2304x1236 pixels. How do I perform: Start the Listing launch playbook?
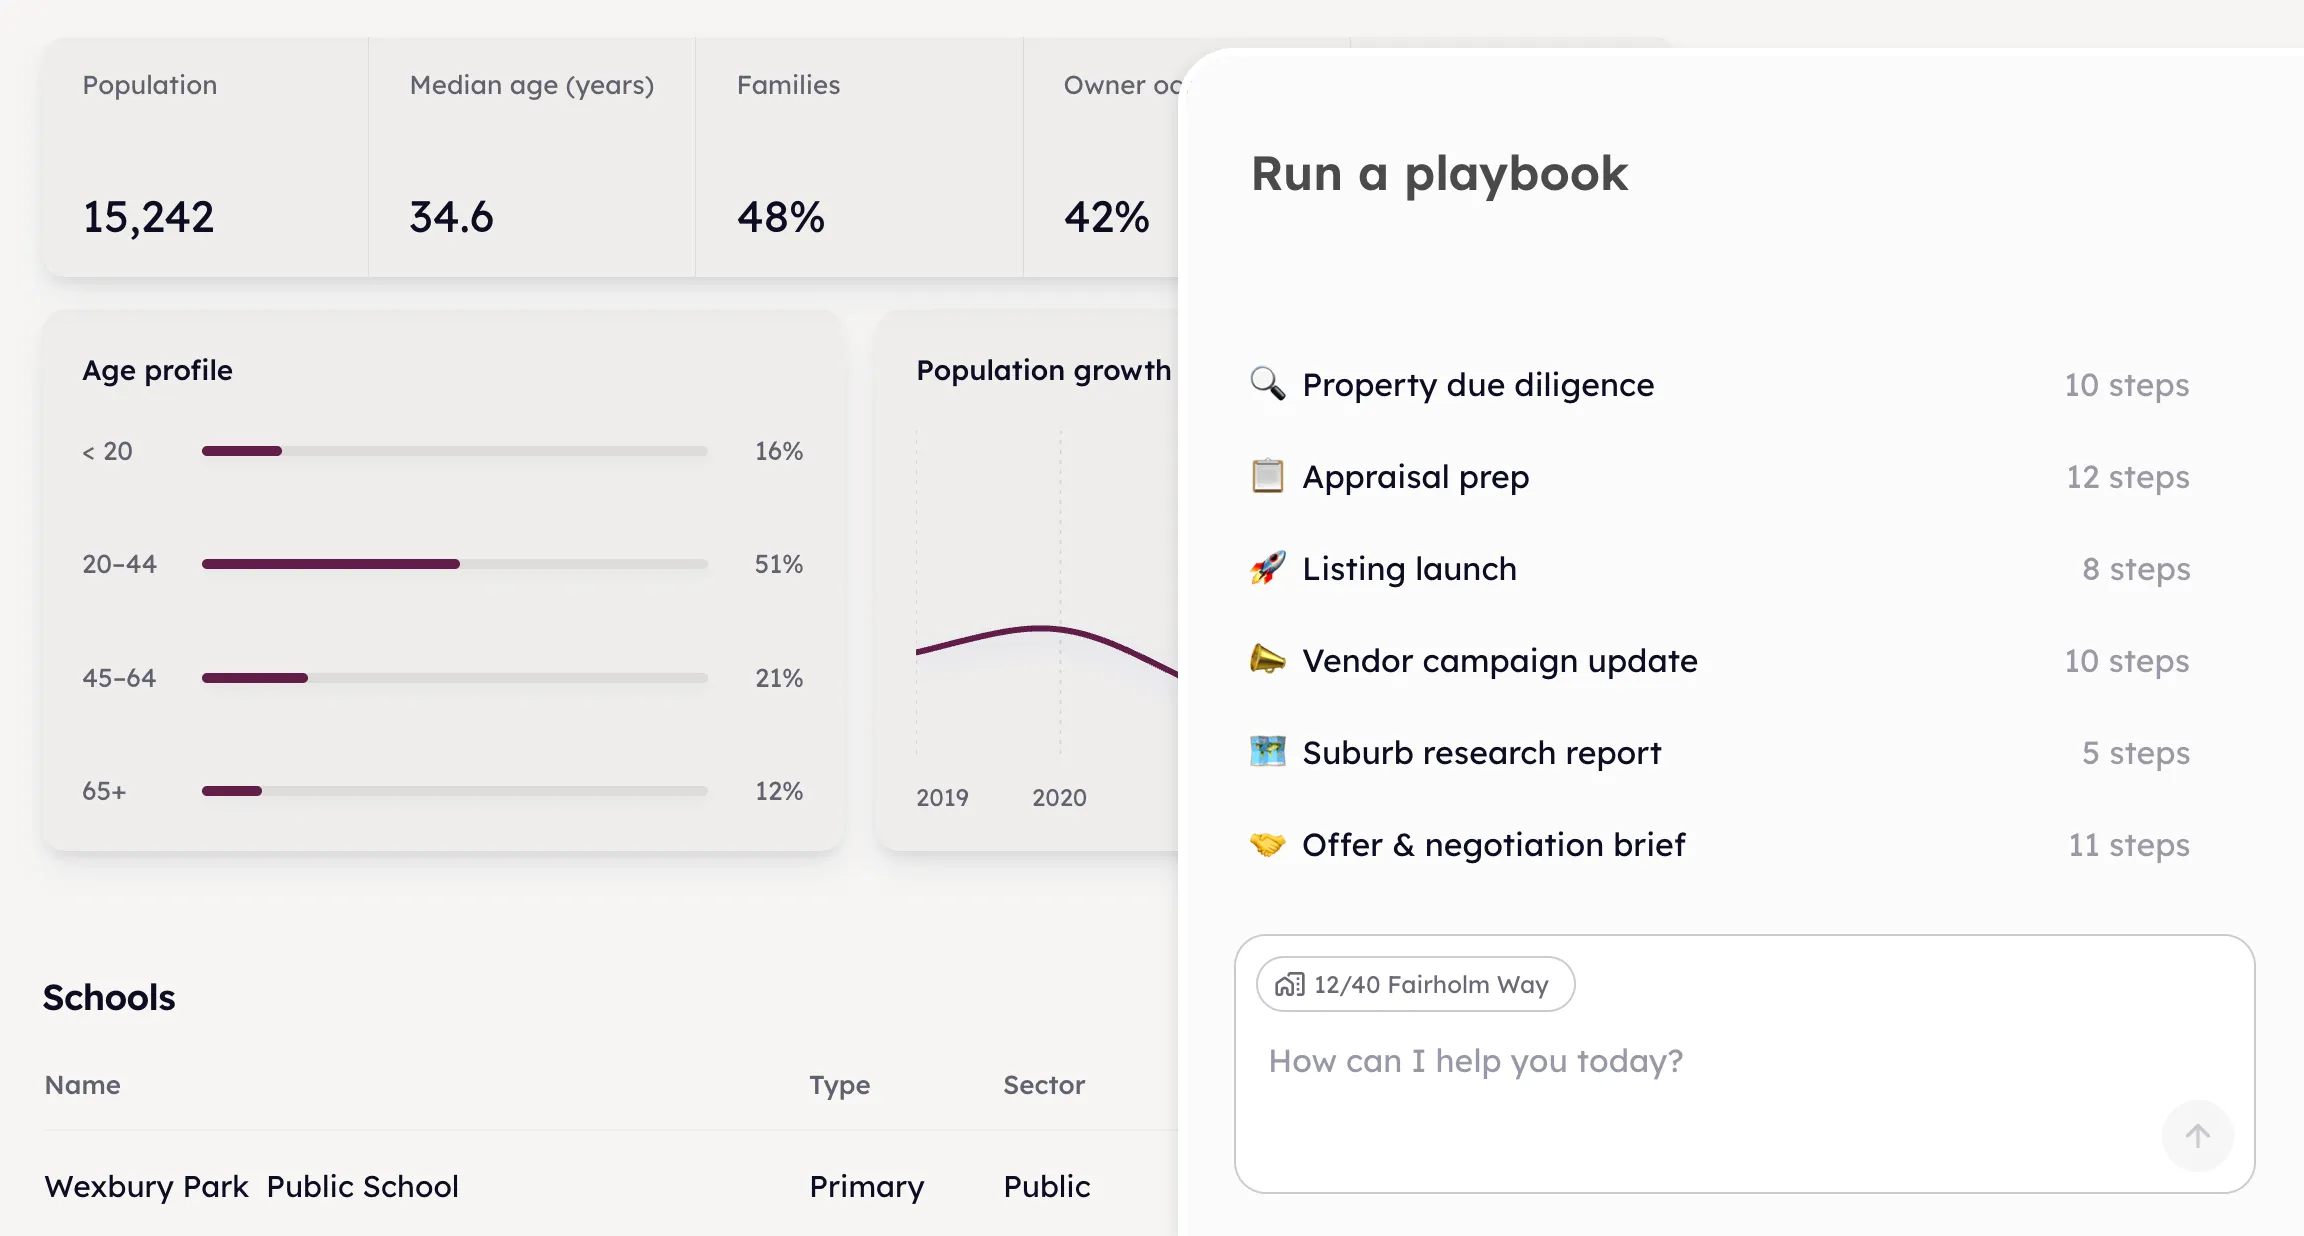point(1720,569)
